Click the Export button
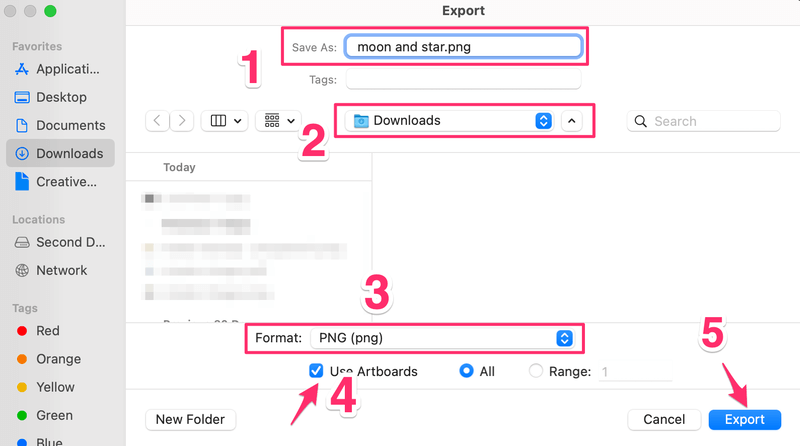Viewport: 800px width, 446px height. click(744, 419)
